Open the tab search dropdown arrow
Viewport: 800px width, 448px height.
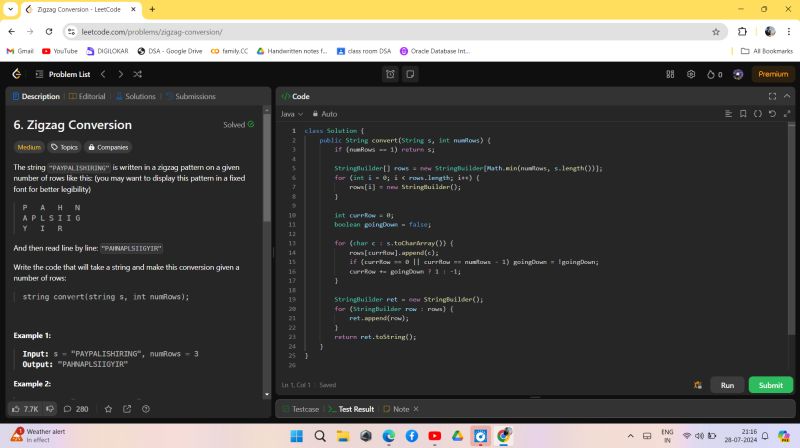(10, 9)
